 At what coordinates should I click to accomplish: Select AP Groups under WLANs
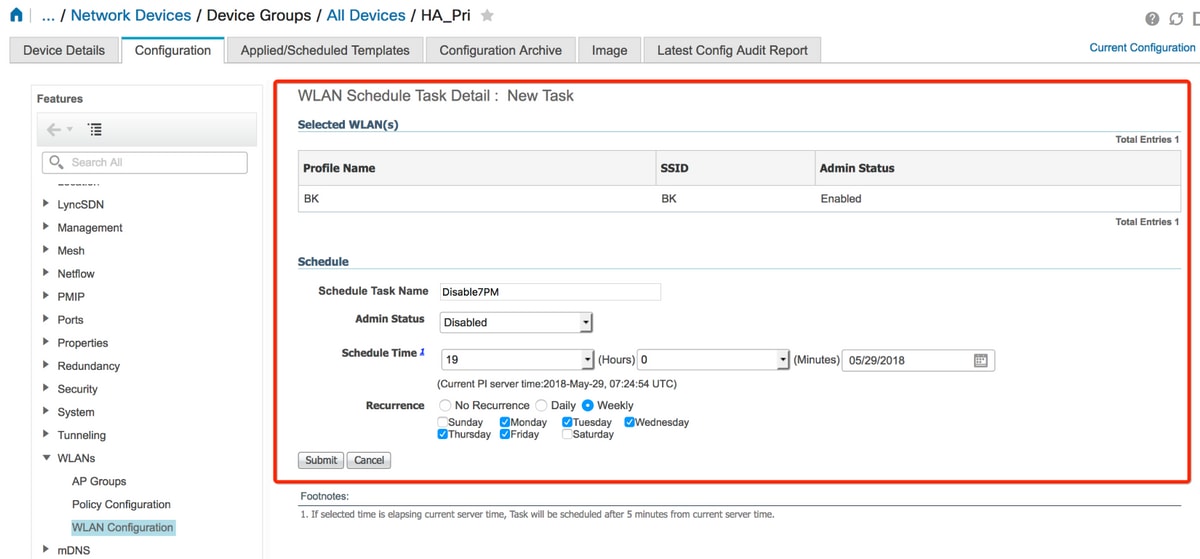click(99, 481)
